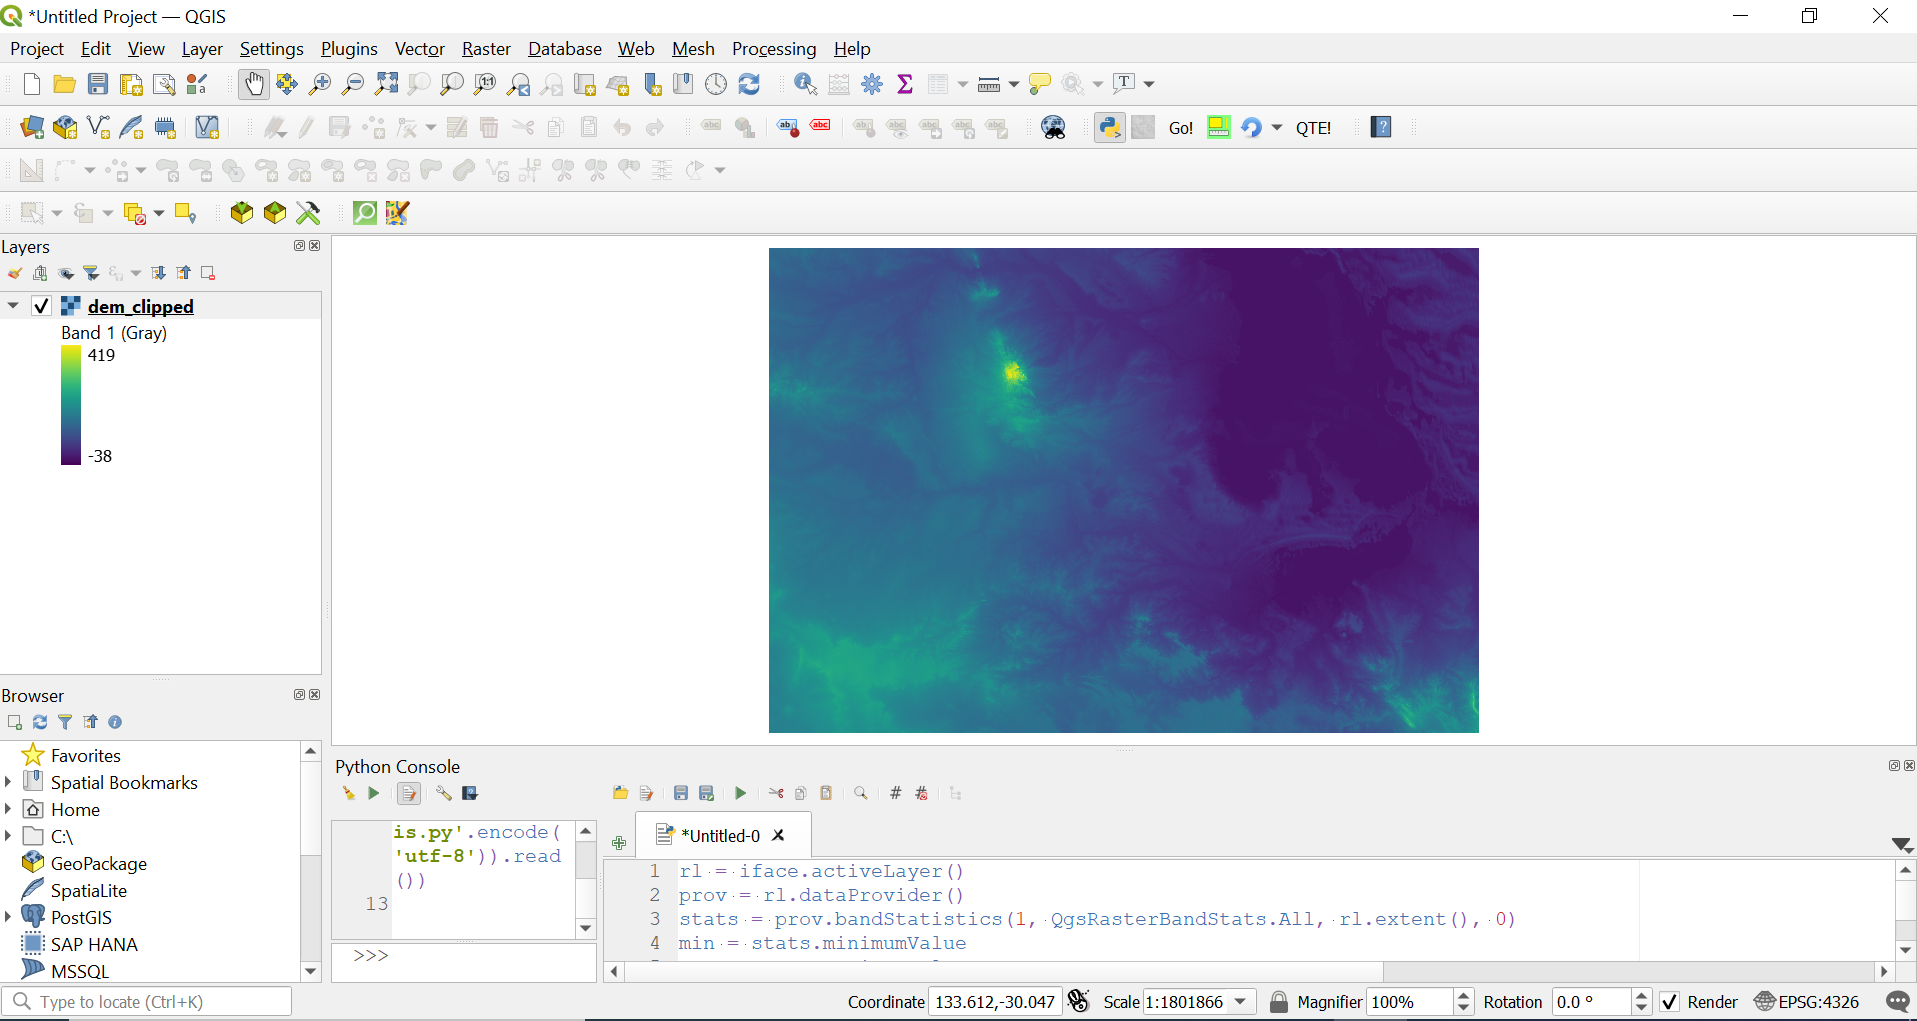This screenshot has width=1917, height=1021.
Task: Toggle the Python script editor panel
Action: [409, 793]
